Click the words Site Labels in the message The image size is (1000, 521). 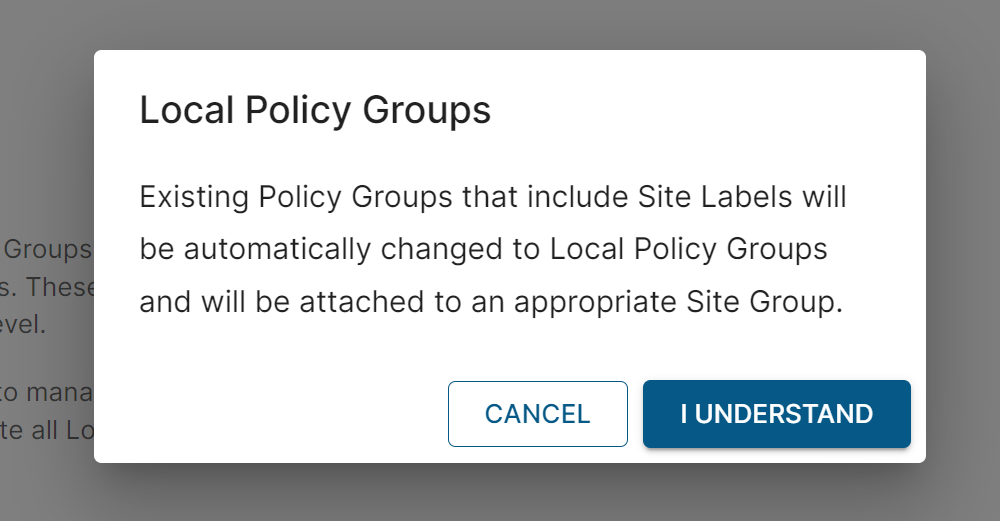714,197
